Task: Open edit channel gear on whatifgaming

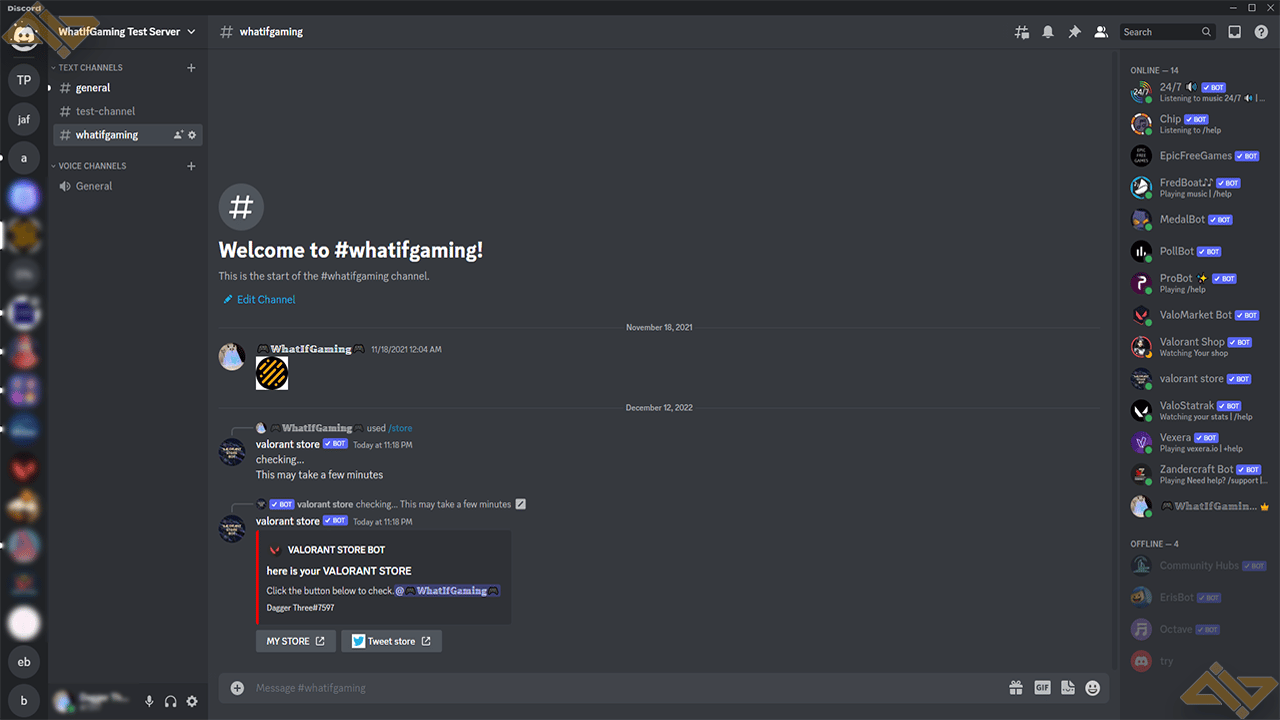Action: pos(193,135)
